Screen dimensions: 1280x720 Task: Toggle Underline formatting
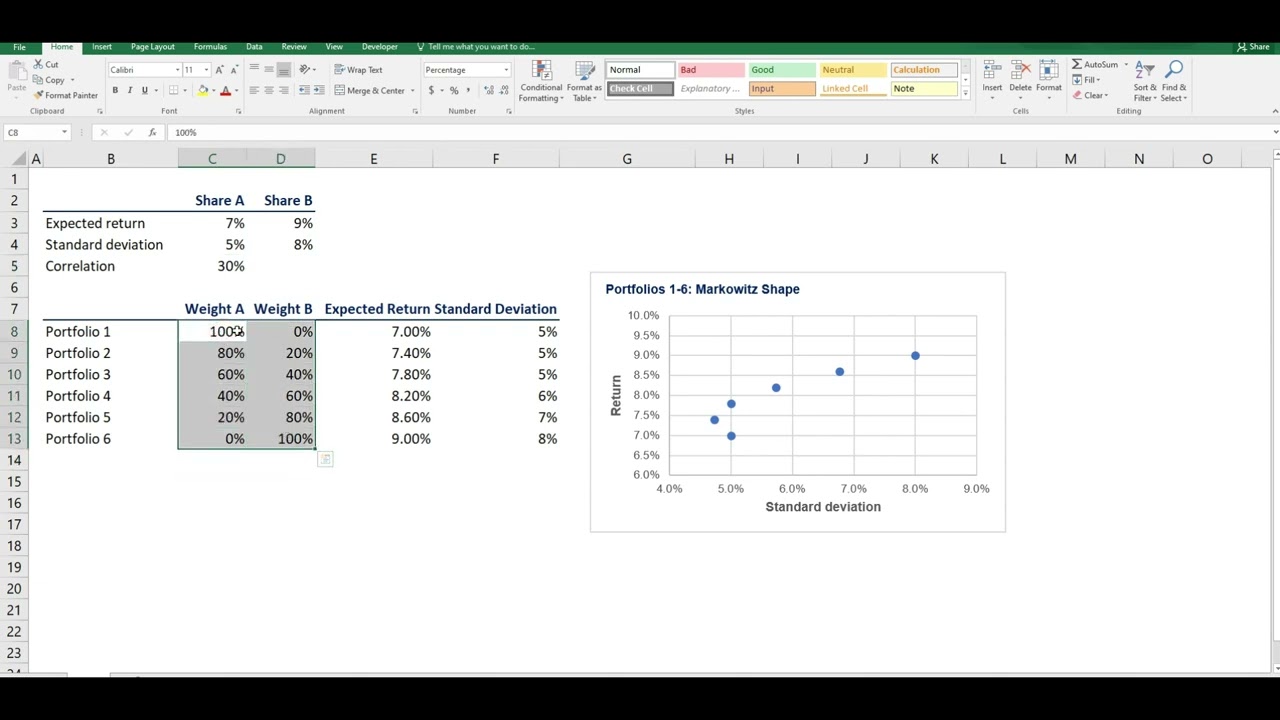144,91
